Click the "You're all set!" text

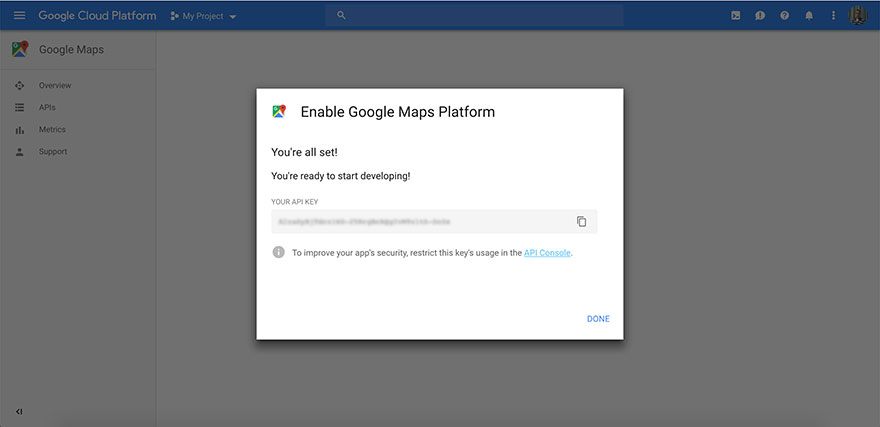[304, 151]
